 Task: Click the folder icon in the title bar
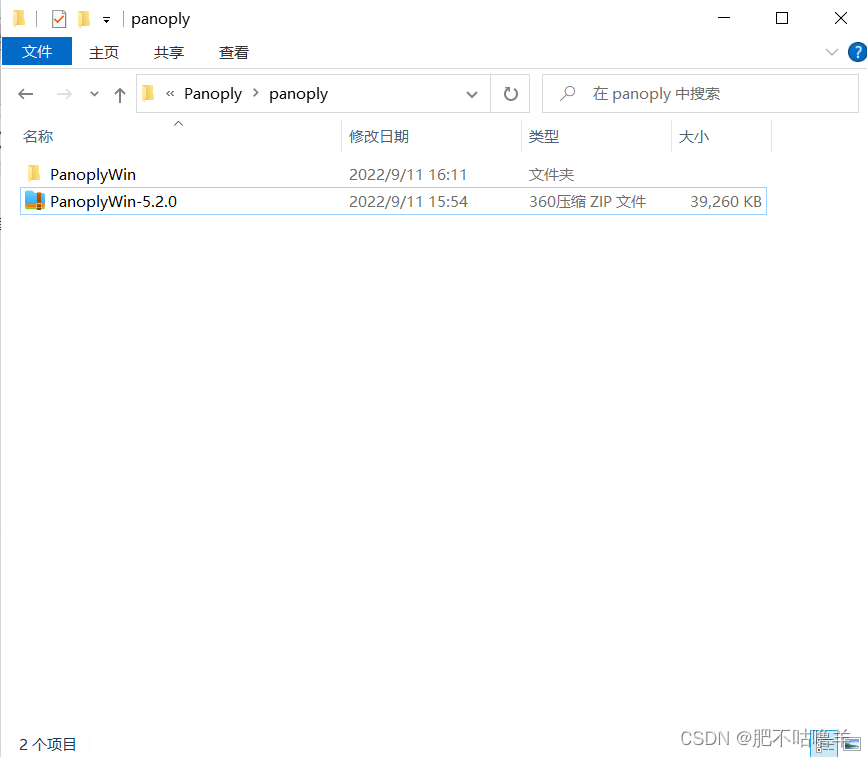pos(21,18)
